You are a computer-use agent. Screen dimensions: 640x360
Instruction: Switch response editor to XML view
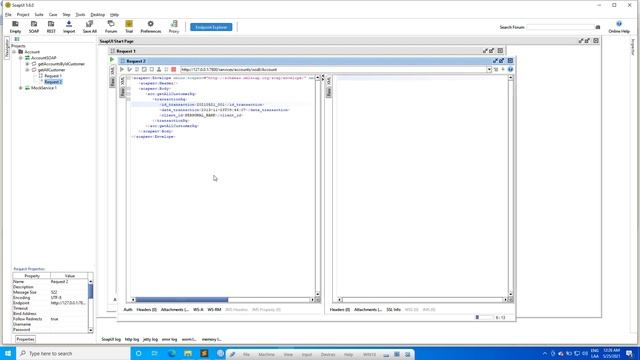(329, 81)
